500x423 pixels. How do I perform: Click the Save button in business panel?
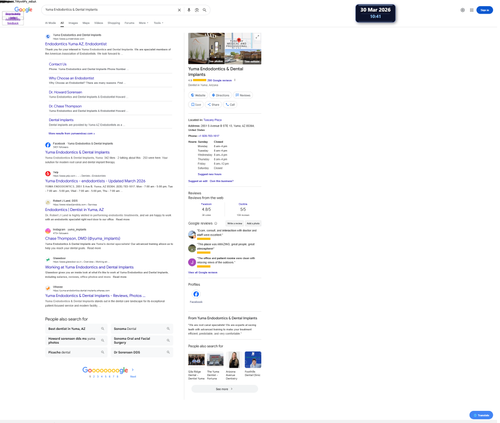coord(196,105)
